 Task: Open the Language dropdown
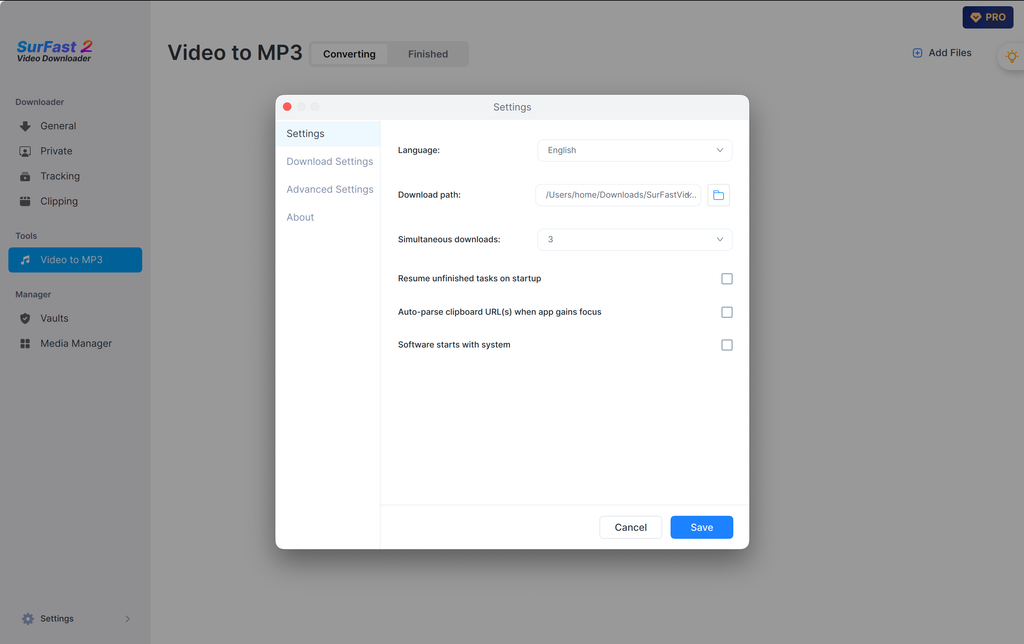click(635, 150)
